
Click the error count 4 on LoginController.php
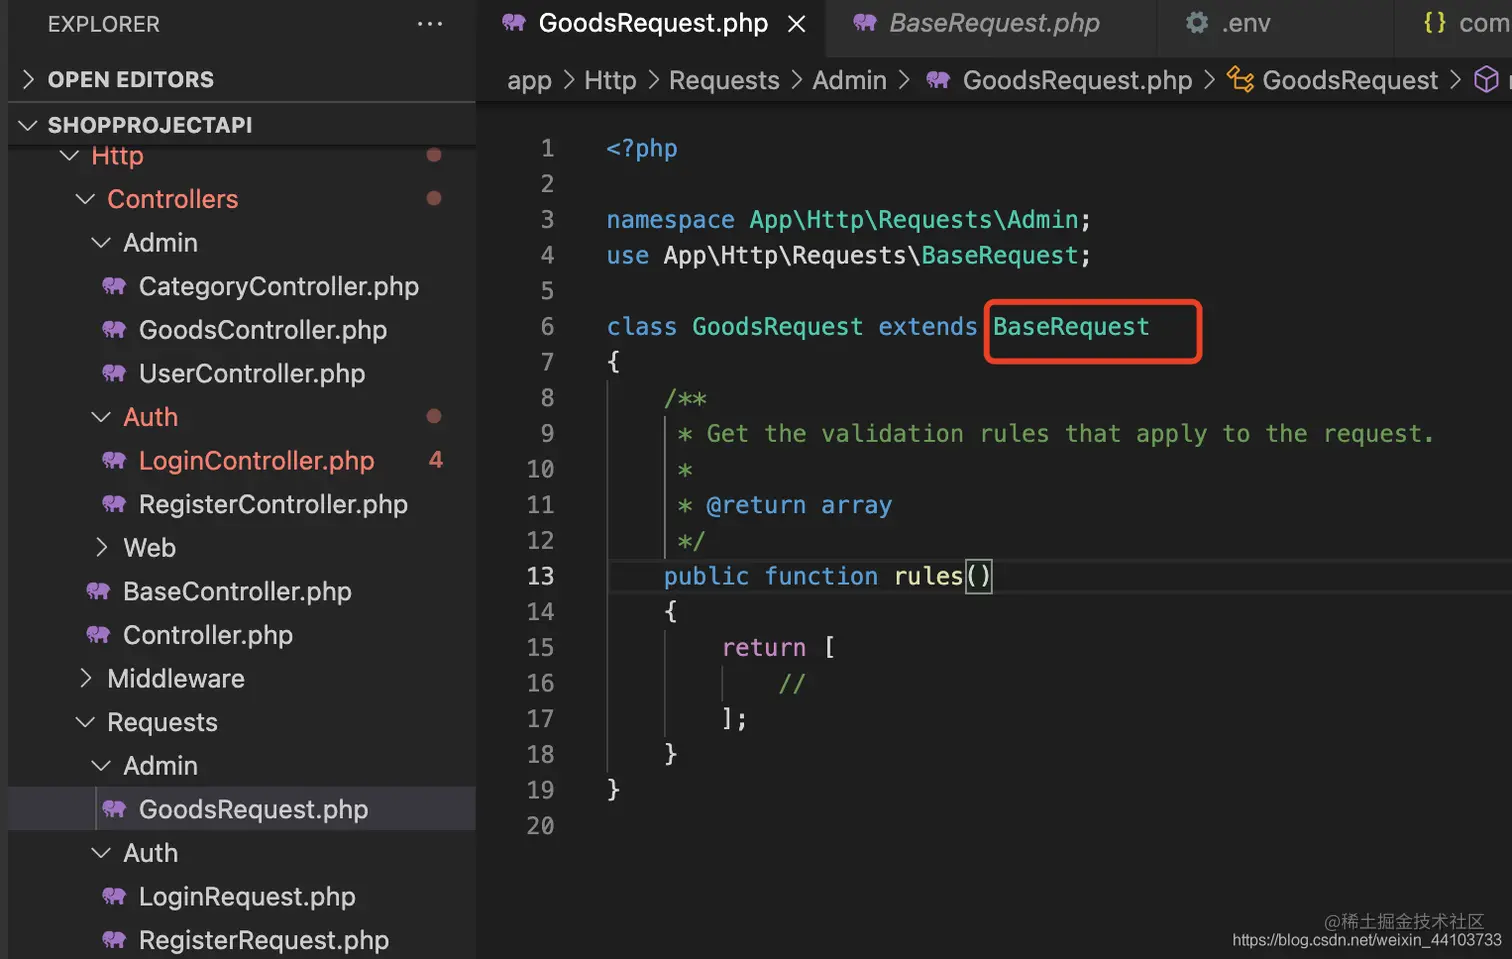tap(435, 460)
